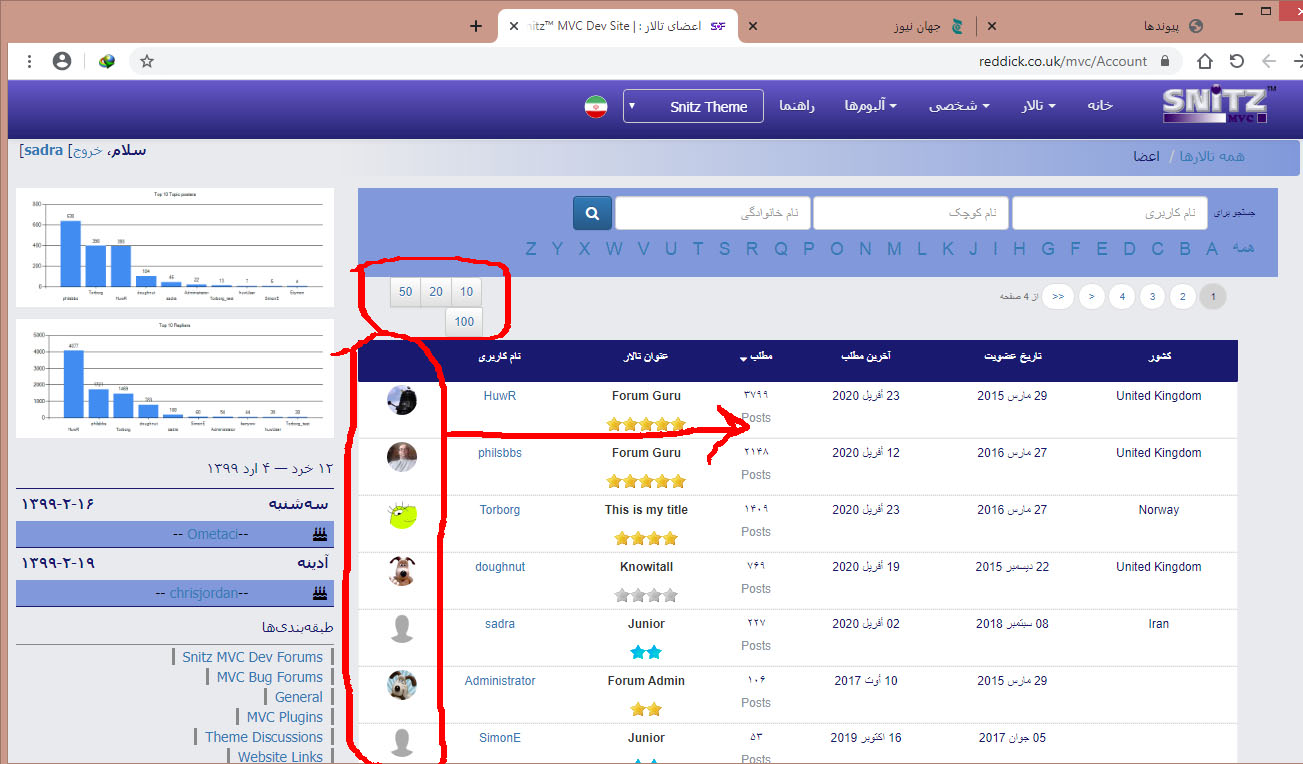Sort table by مطلب column header

760,356
